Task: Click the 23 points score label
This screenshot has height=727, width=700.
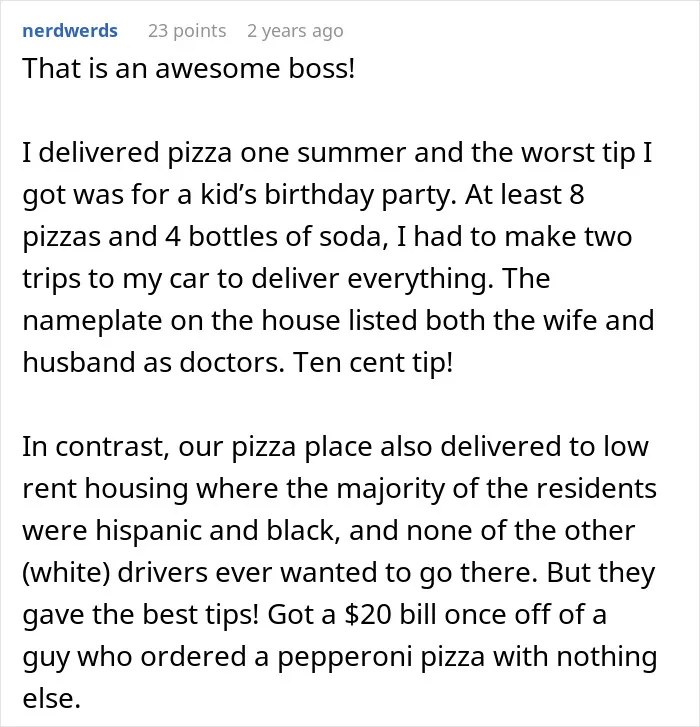Action: [187, 31]
